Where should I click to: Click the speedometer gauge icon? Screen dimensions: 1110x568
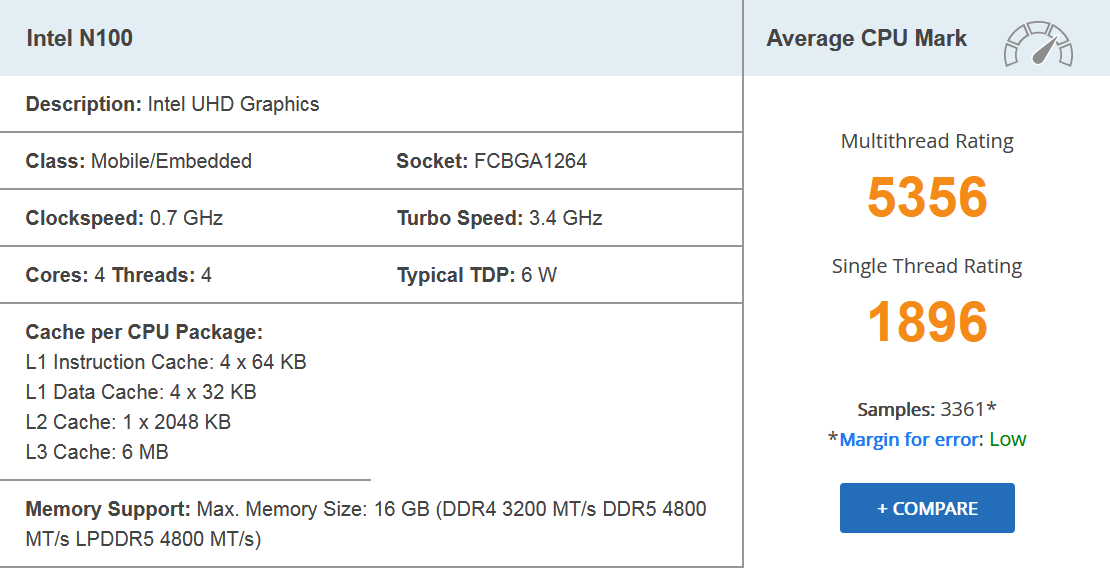(x=1038, y=45)
